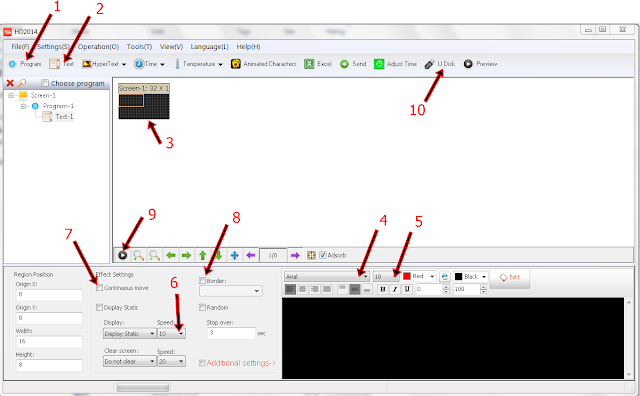Click the Excel toolbar icon
The height and width of the screenshot is (396, 640).
[309, 64]
